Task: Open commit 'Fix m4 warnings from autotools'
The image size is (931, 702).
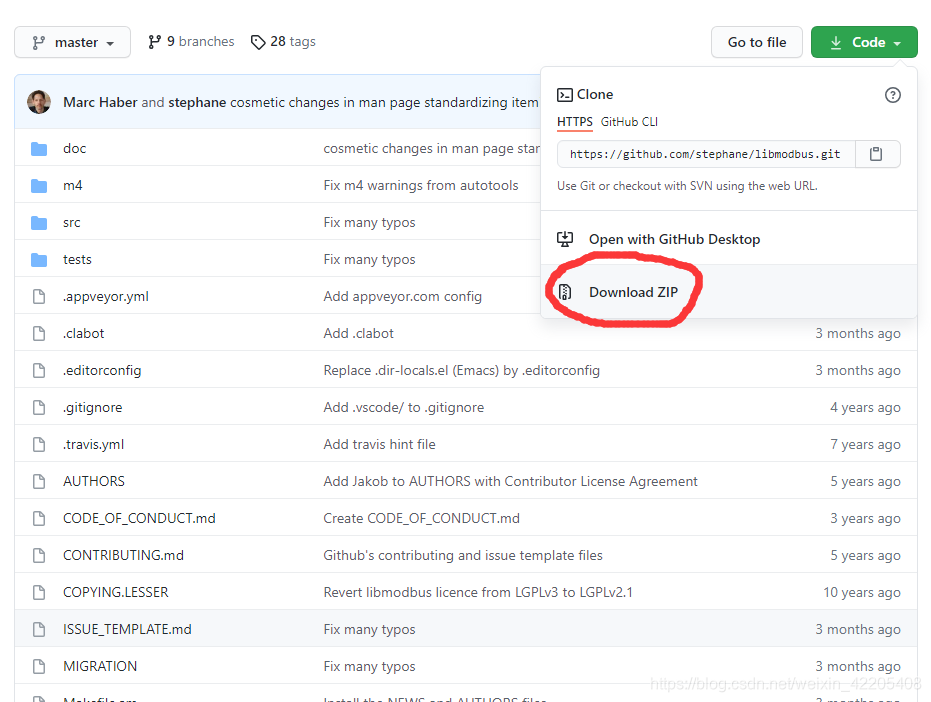Action: tap(421, 185)
